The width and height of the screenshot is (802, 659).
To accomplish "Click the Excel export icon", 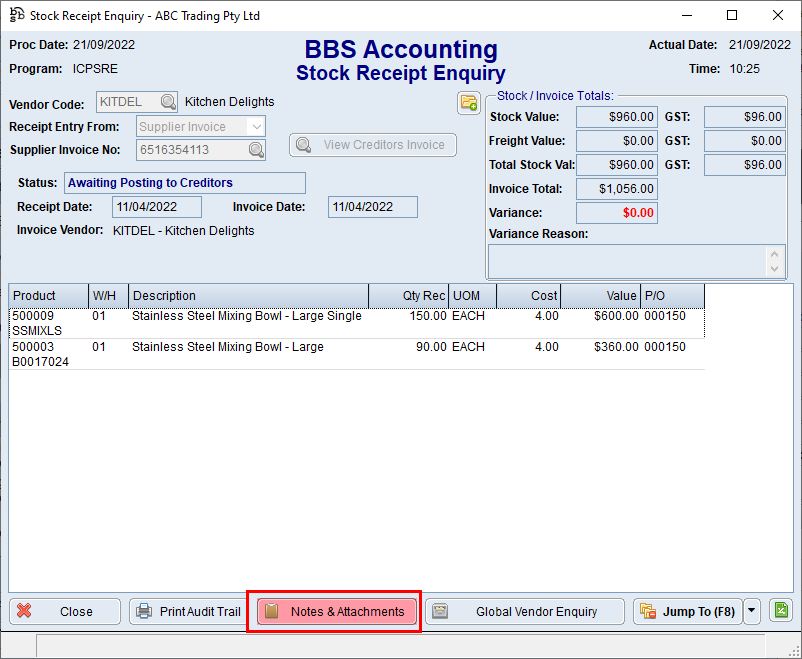I will coord(780,610).
